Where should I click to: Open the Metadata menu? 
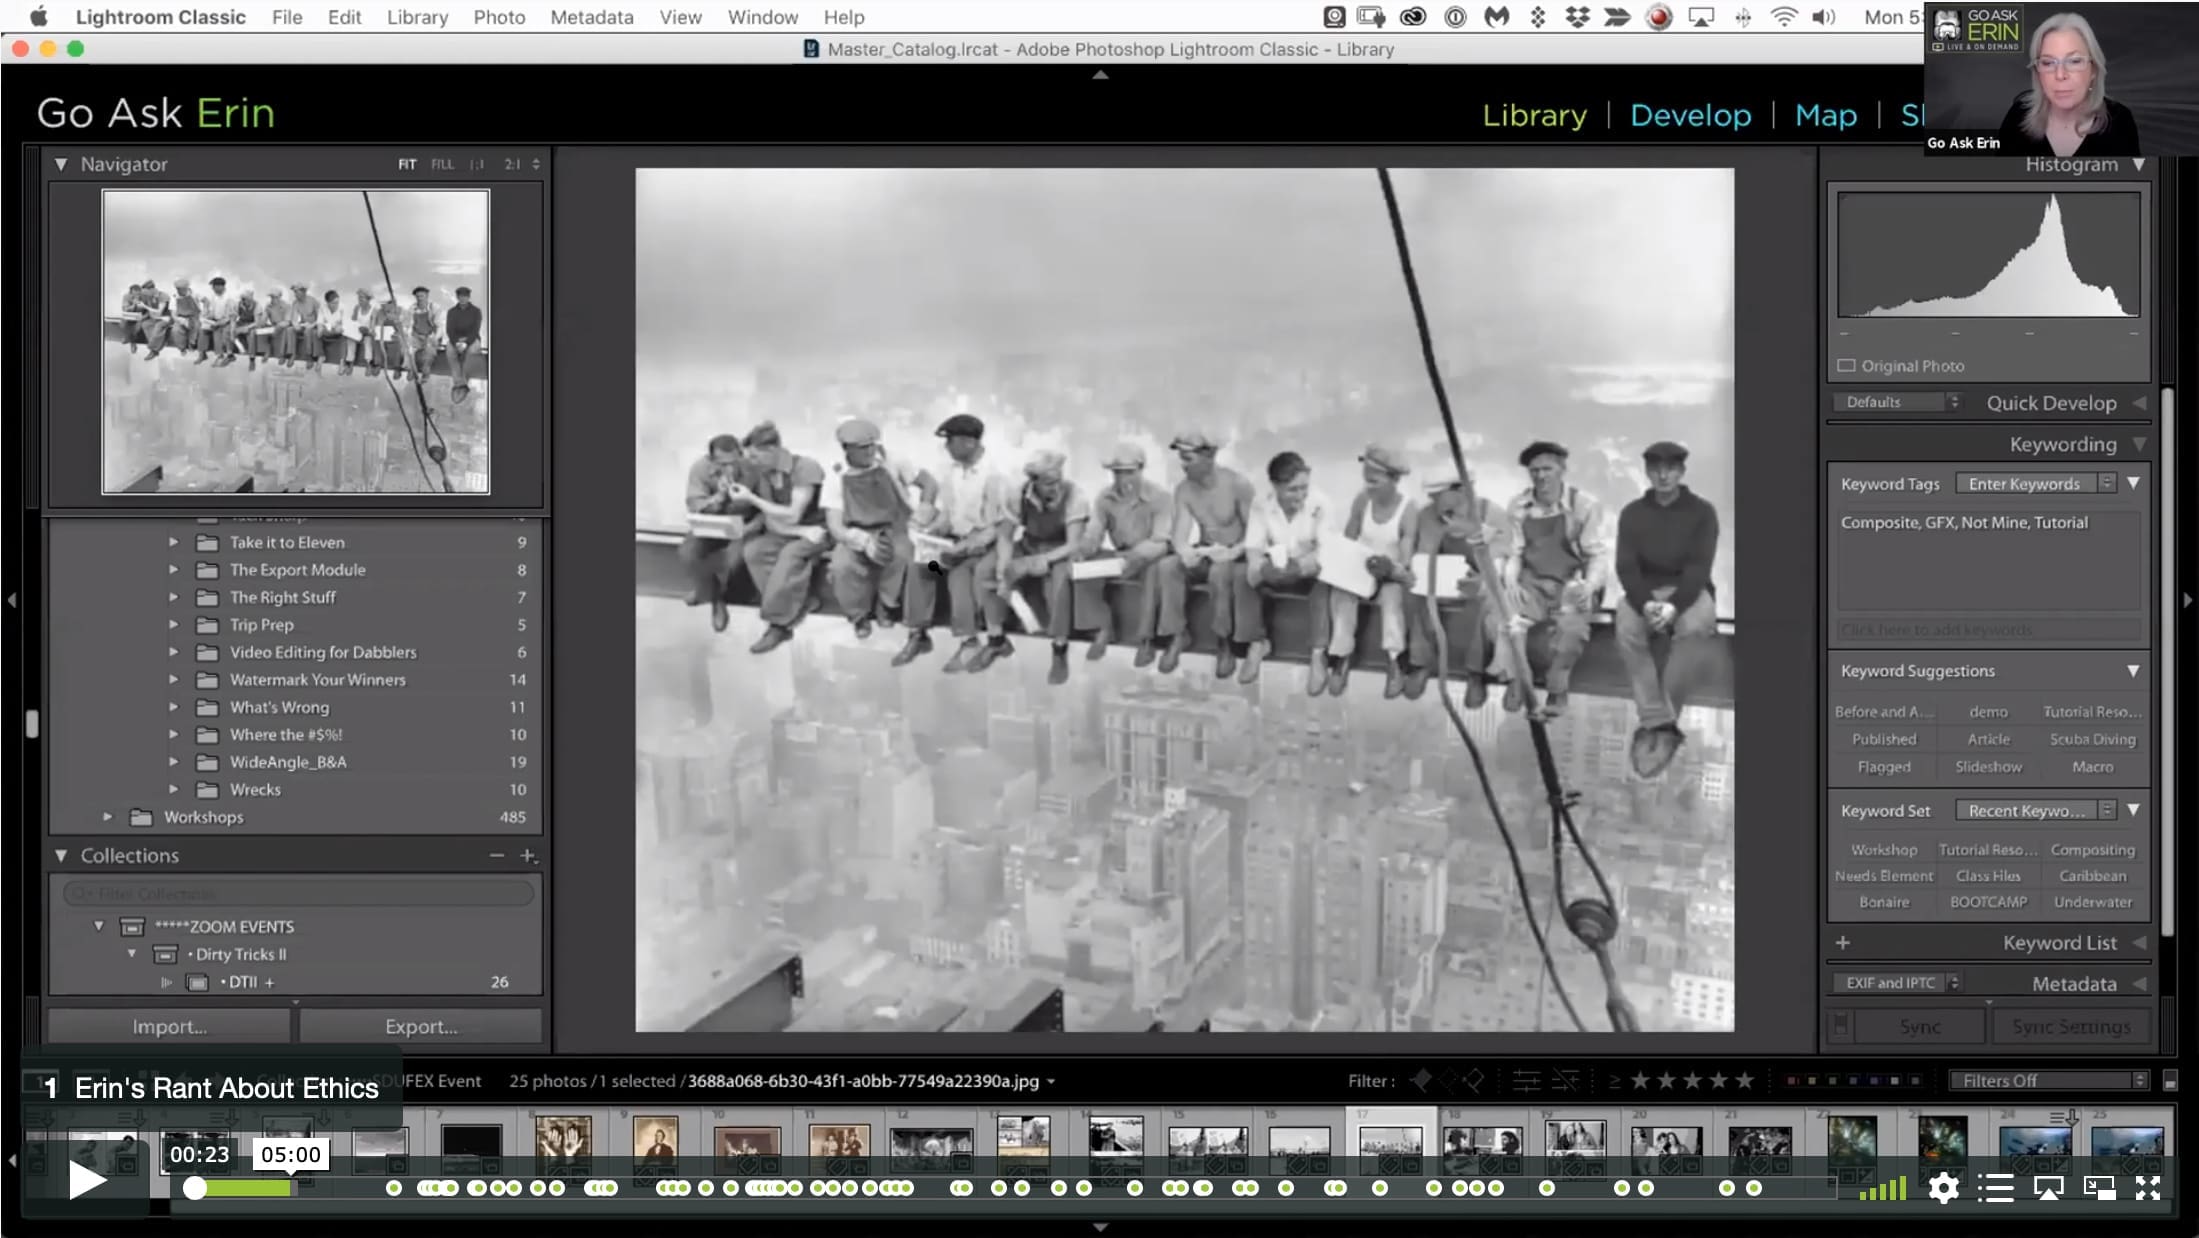point(591,17)
